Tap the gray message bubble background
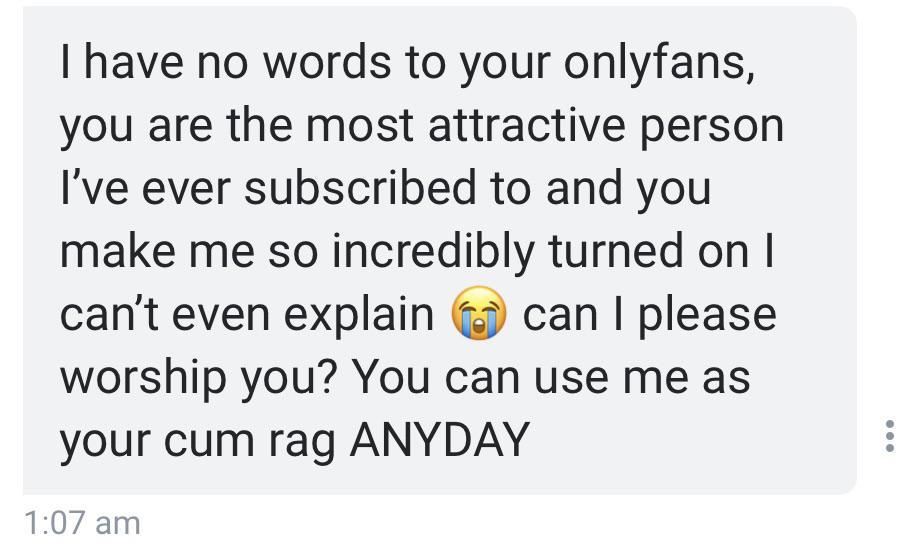The image size is (908, 551). point(440,250)
